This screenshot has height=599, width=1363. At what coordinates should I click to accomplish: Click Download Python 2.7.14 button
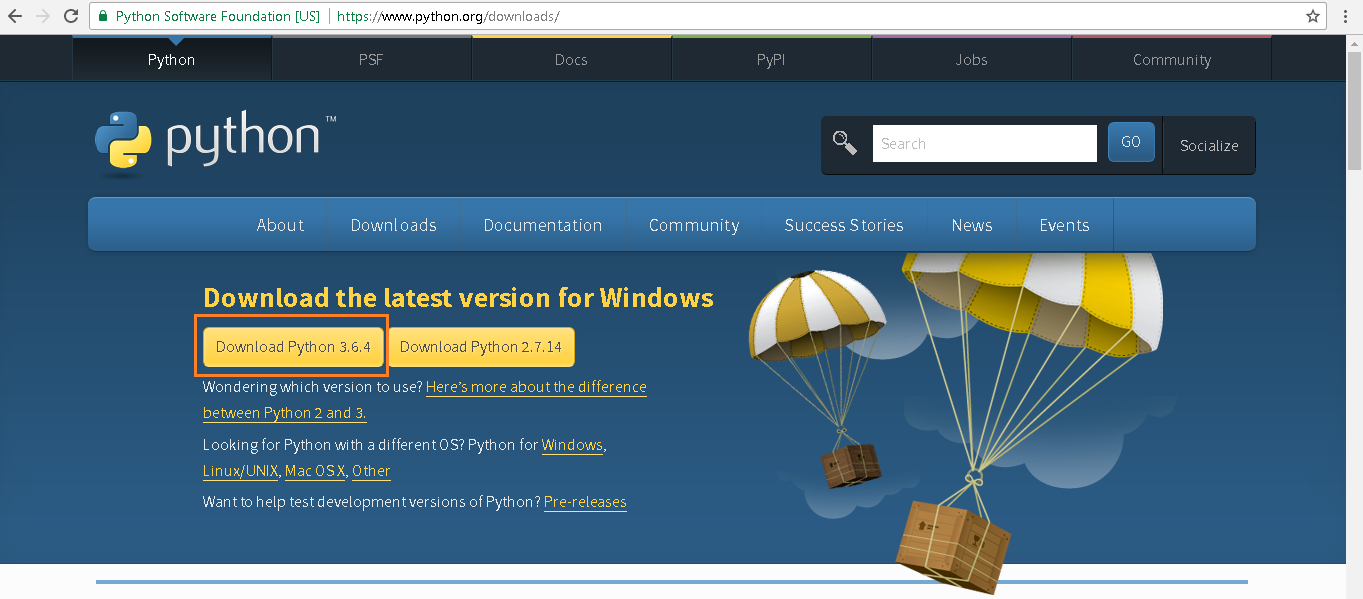coord(481,347)
